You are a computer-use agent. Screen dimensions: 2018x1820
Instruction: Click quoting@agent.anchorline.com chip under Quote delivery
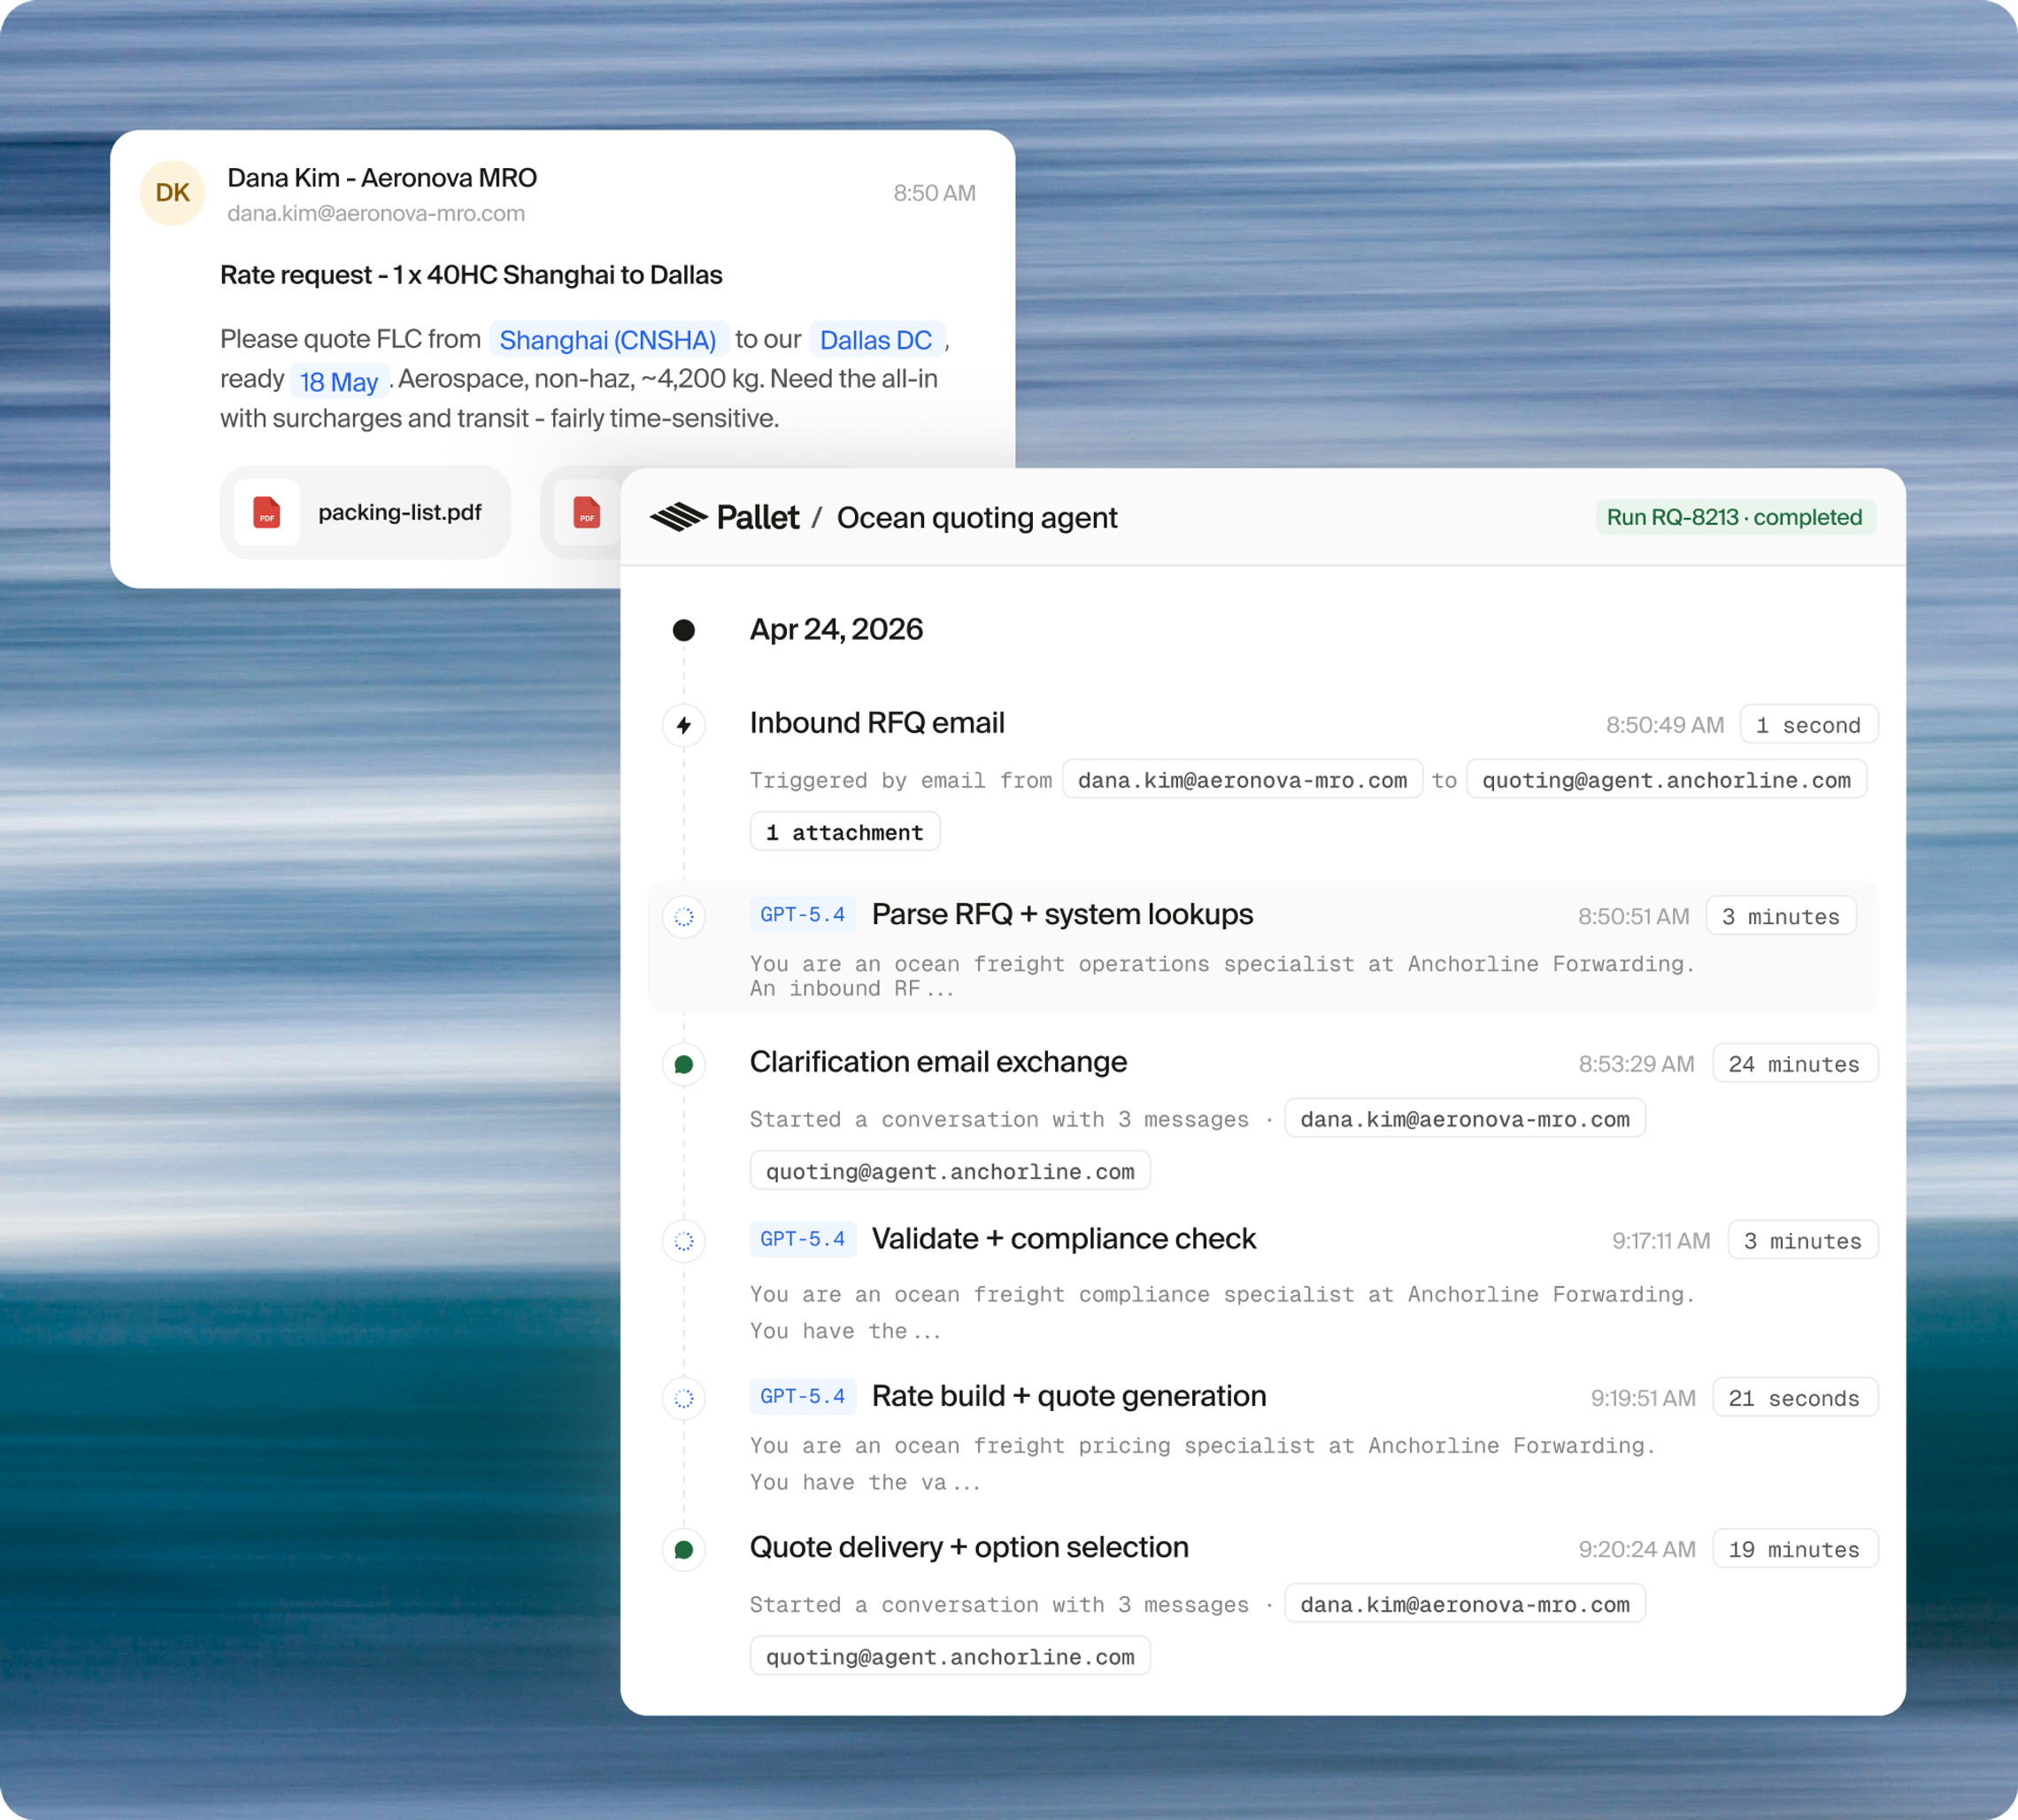pyautogui.click(x=950, y=1656)
